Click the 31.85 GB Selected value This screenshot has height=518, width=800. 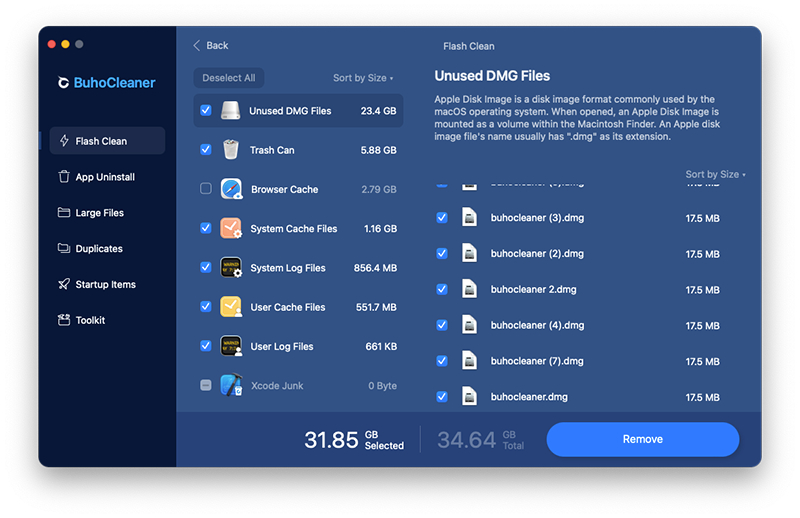[354, 439]
